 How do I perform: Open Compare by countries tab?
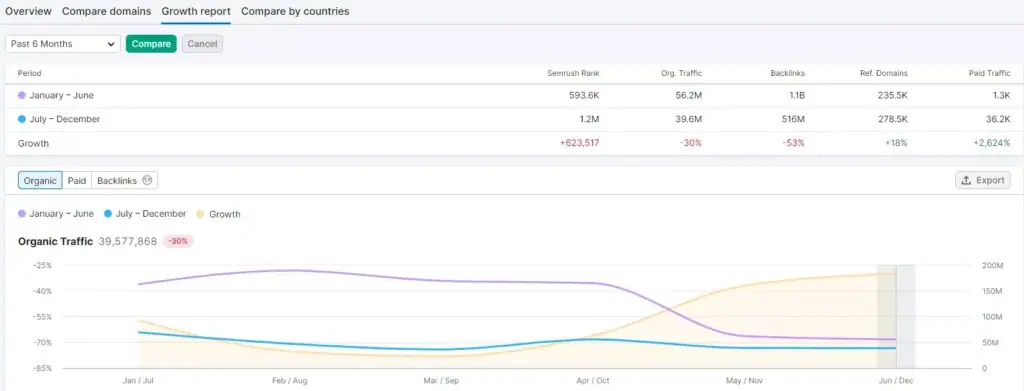pyautogui.click(x=295, y=11)
